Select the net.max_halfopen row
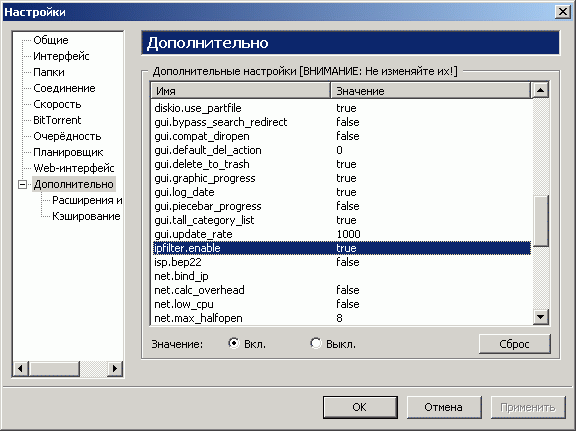 pos(341,318)
